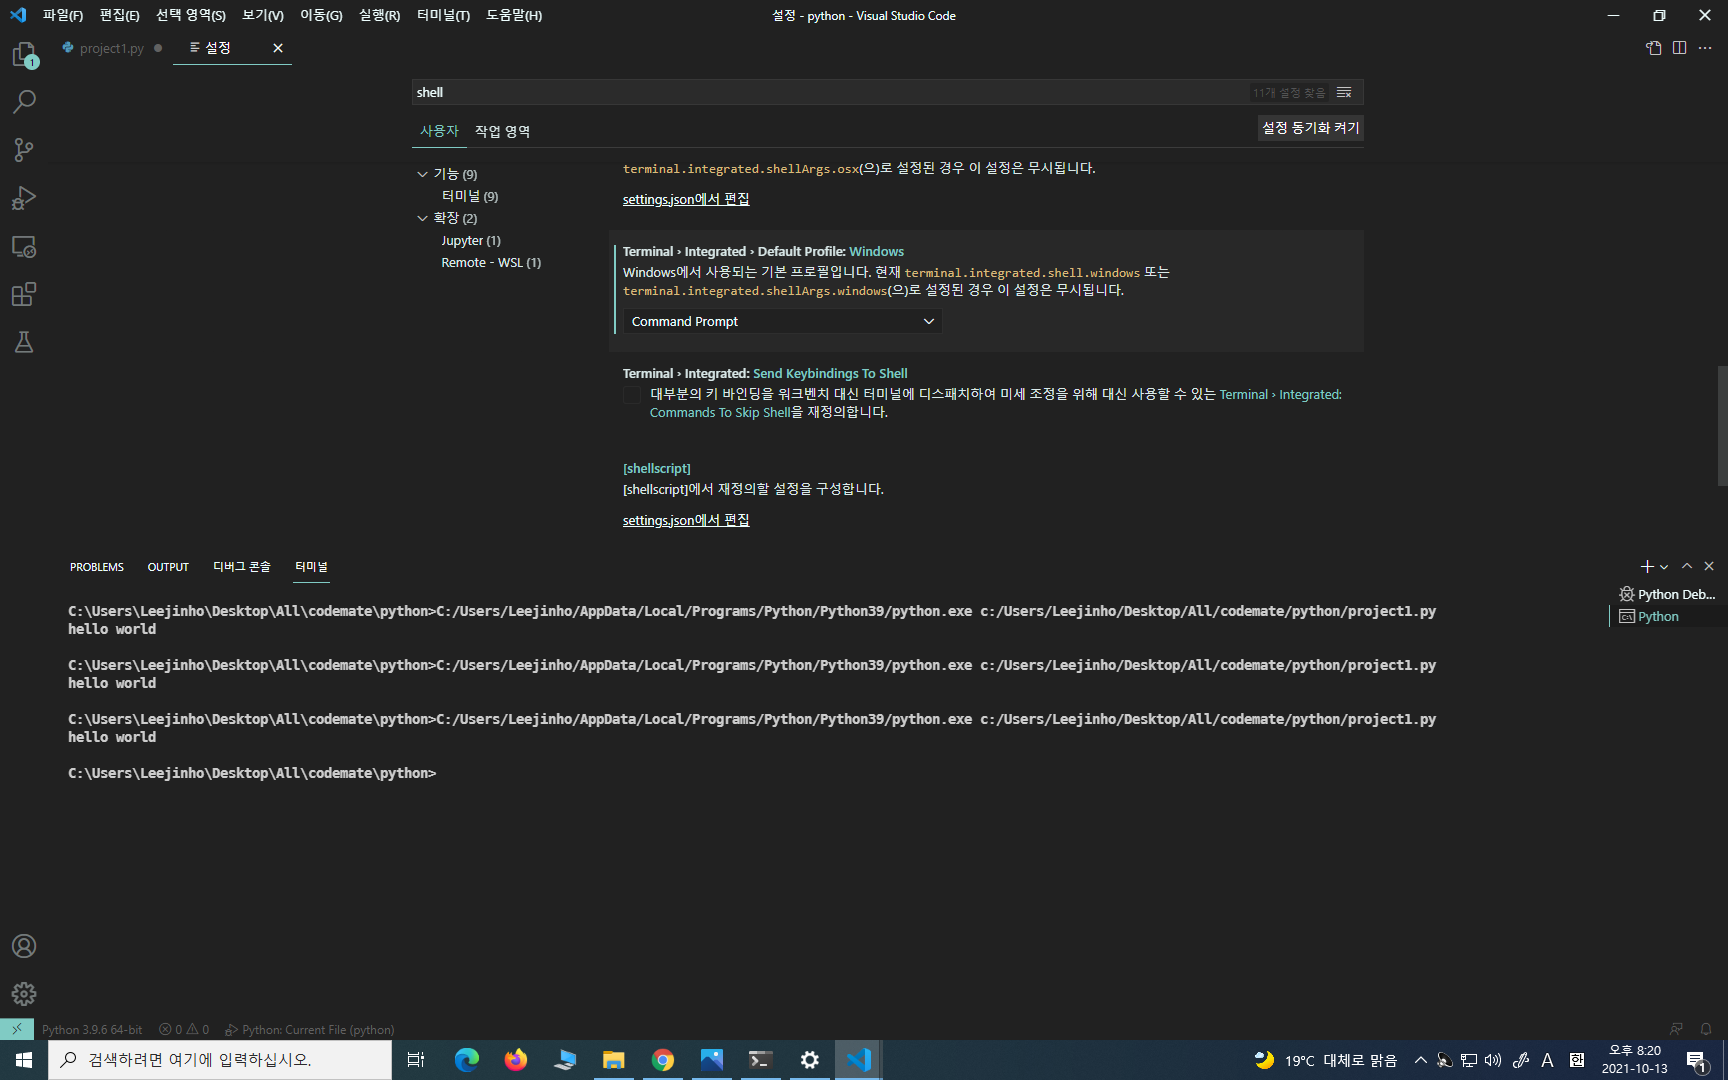Open the Explorer view in activity bar

[24, 54]
